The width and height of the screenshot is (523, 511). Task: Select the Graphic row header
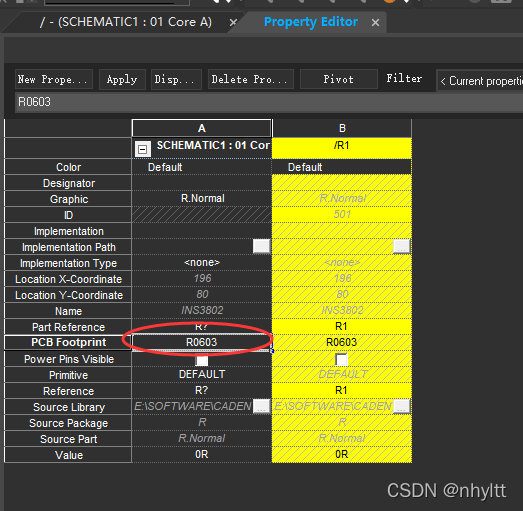(x=68, y=199)
